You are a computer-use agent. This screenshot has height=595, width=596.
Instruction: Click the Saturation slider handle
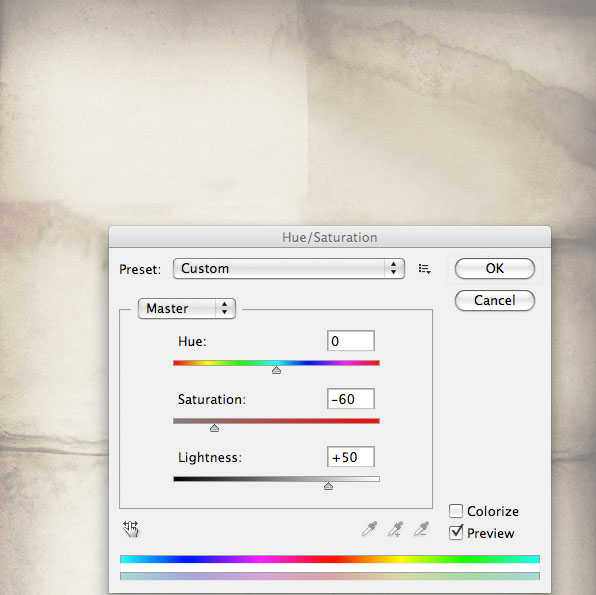click(x=214, y=428)
